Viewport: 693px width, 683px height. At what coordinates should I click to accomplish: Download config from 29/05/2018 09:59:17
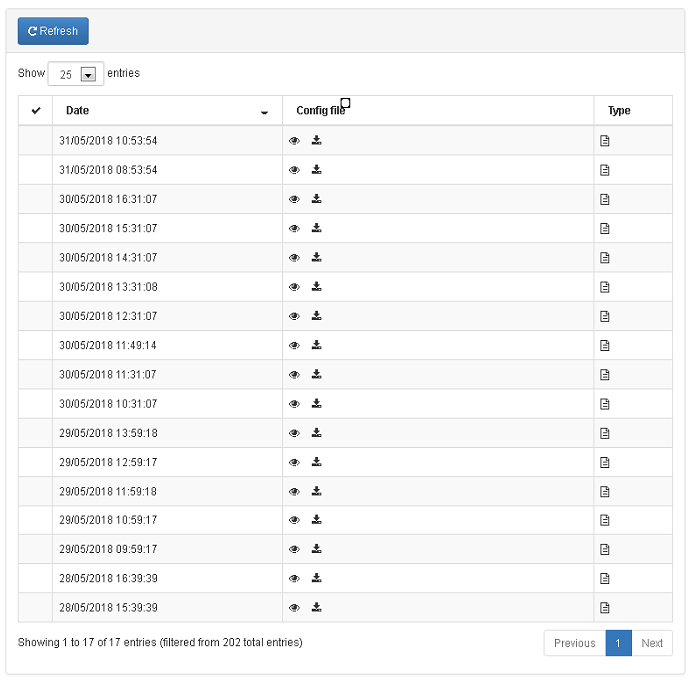tap(316, 549)
